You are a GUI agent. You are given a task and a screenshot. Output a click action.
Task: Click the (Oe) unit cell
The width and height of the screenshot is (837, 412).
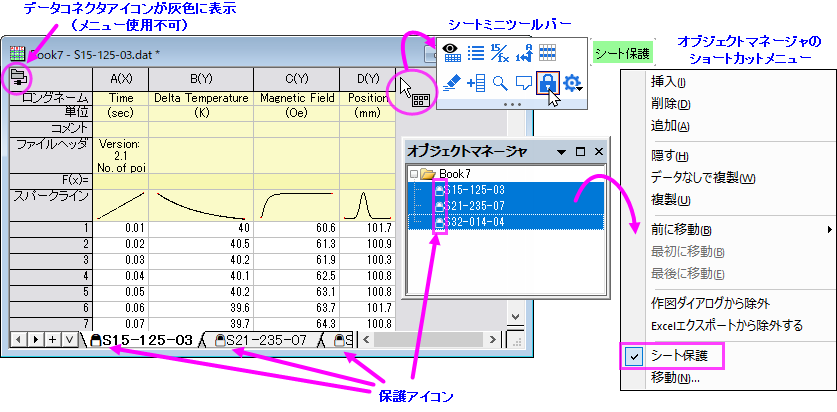click(x=297, y=113)
